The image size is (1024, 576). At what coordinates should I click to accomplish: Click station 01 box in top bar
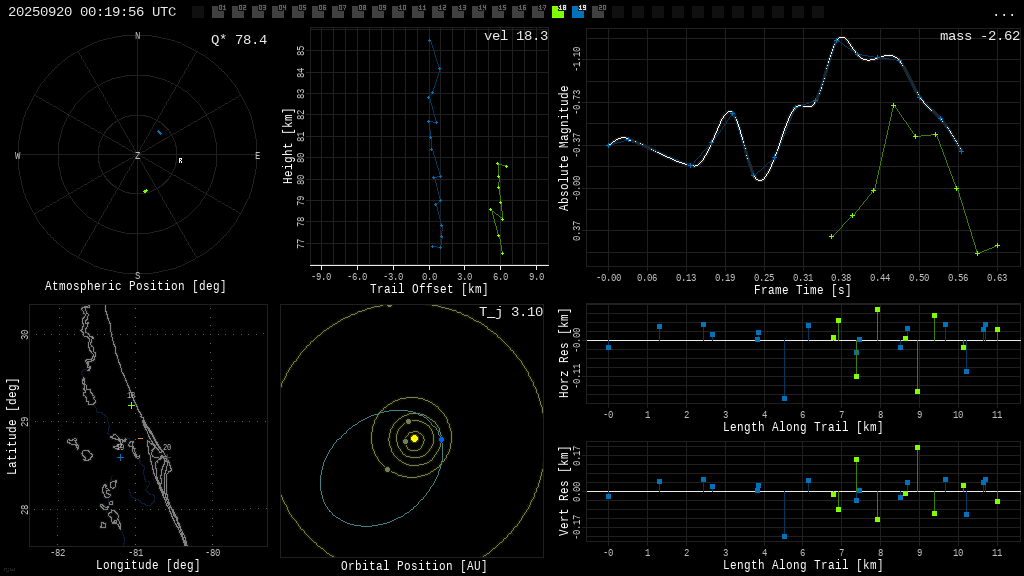pyautogui.click(x=218, y=12)
